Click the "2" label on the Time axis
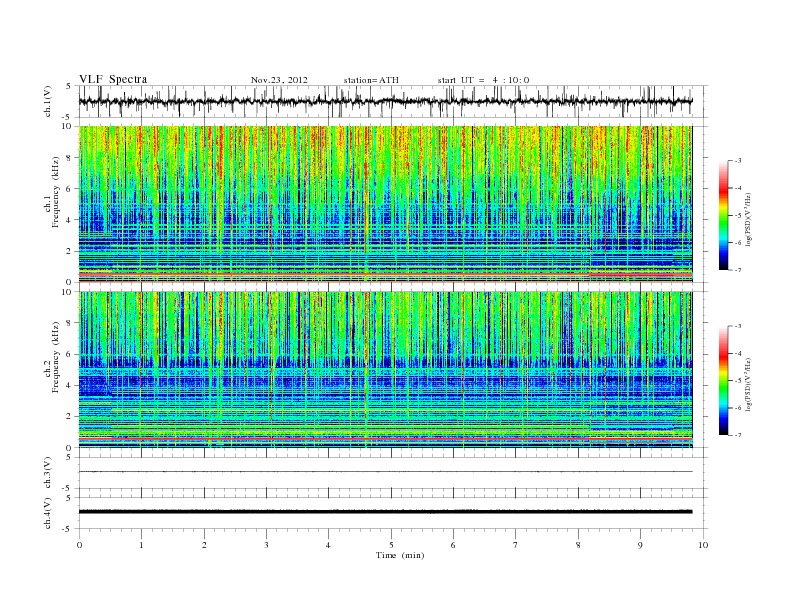Viewport: 792px width, 612px height. click(204, 545)
